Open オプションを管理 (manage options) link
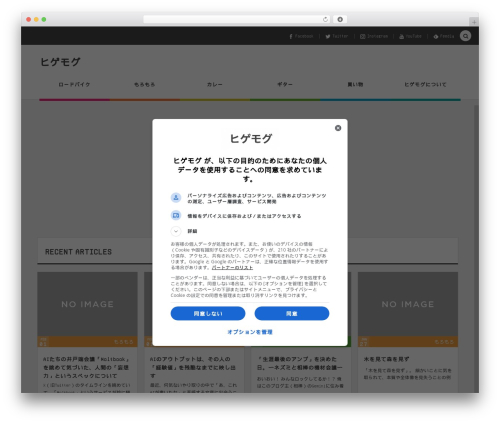This screenshot has width=500, height=423. click(250, 332)
